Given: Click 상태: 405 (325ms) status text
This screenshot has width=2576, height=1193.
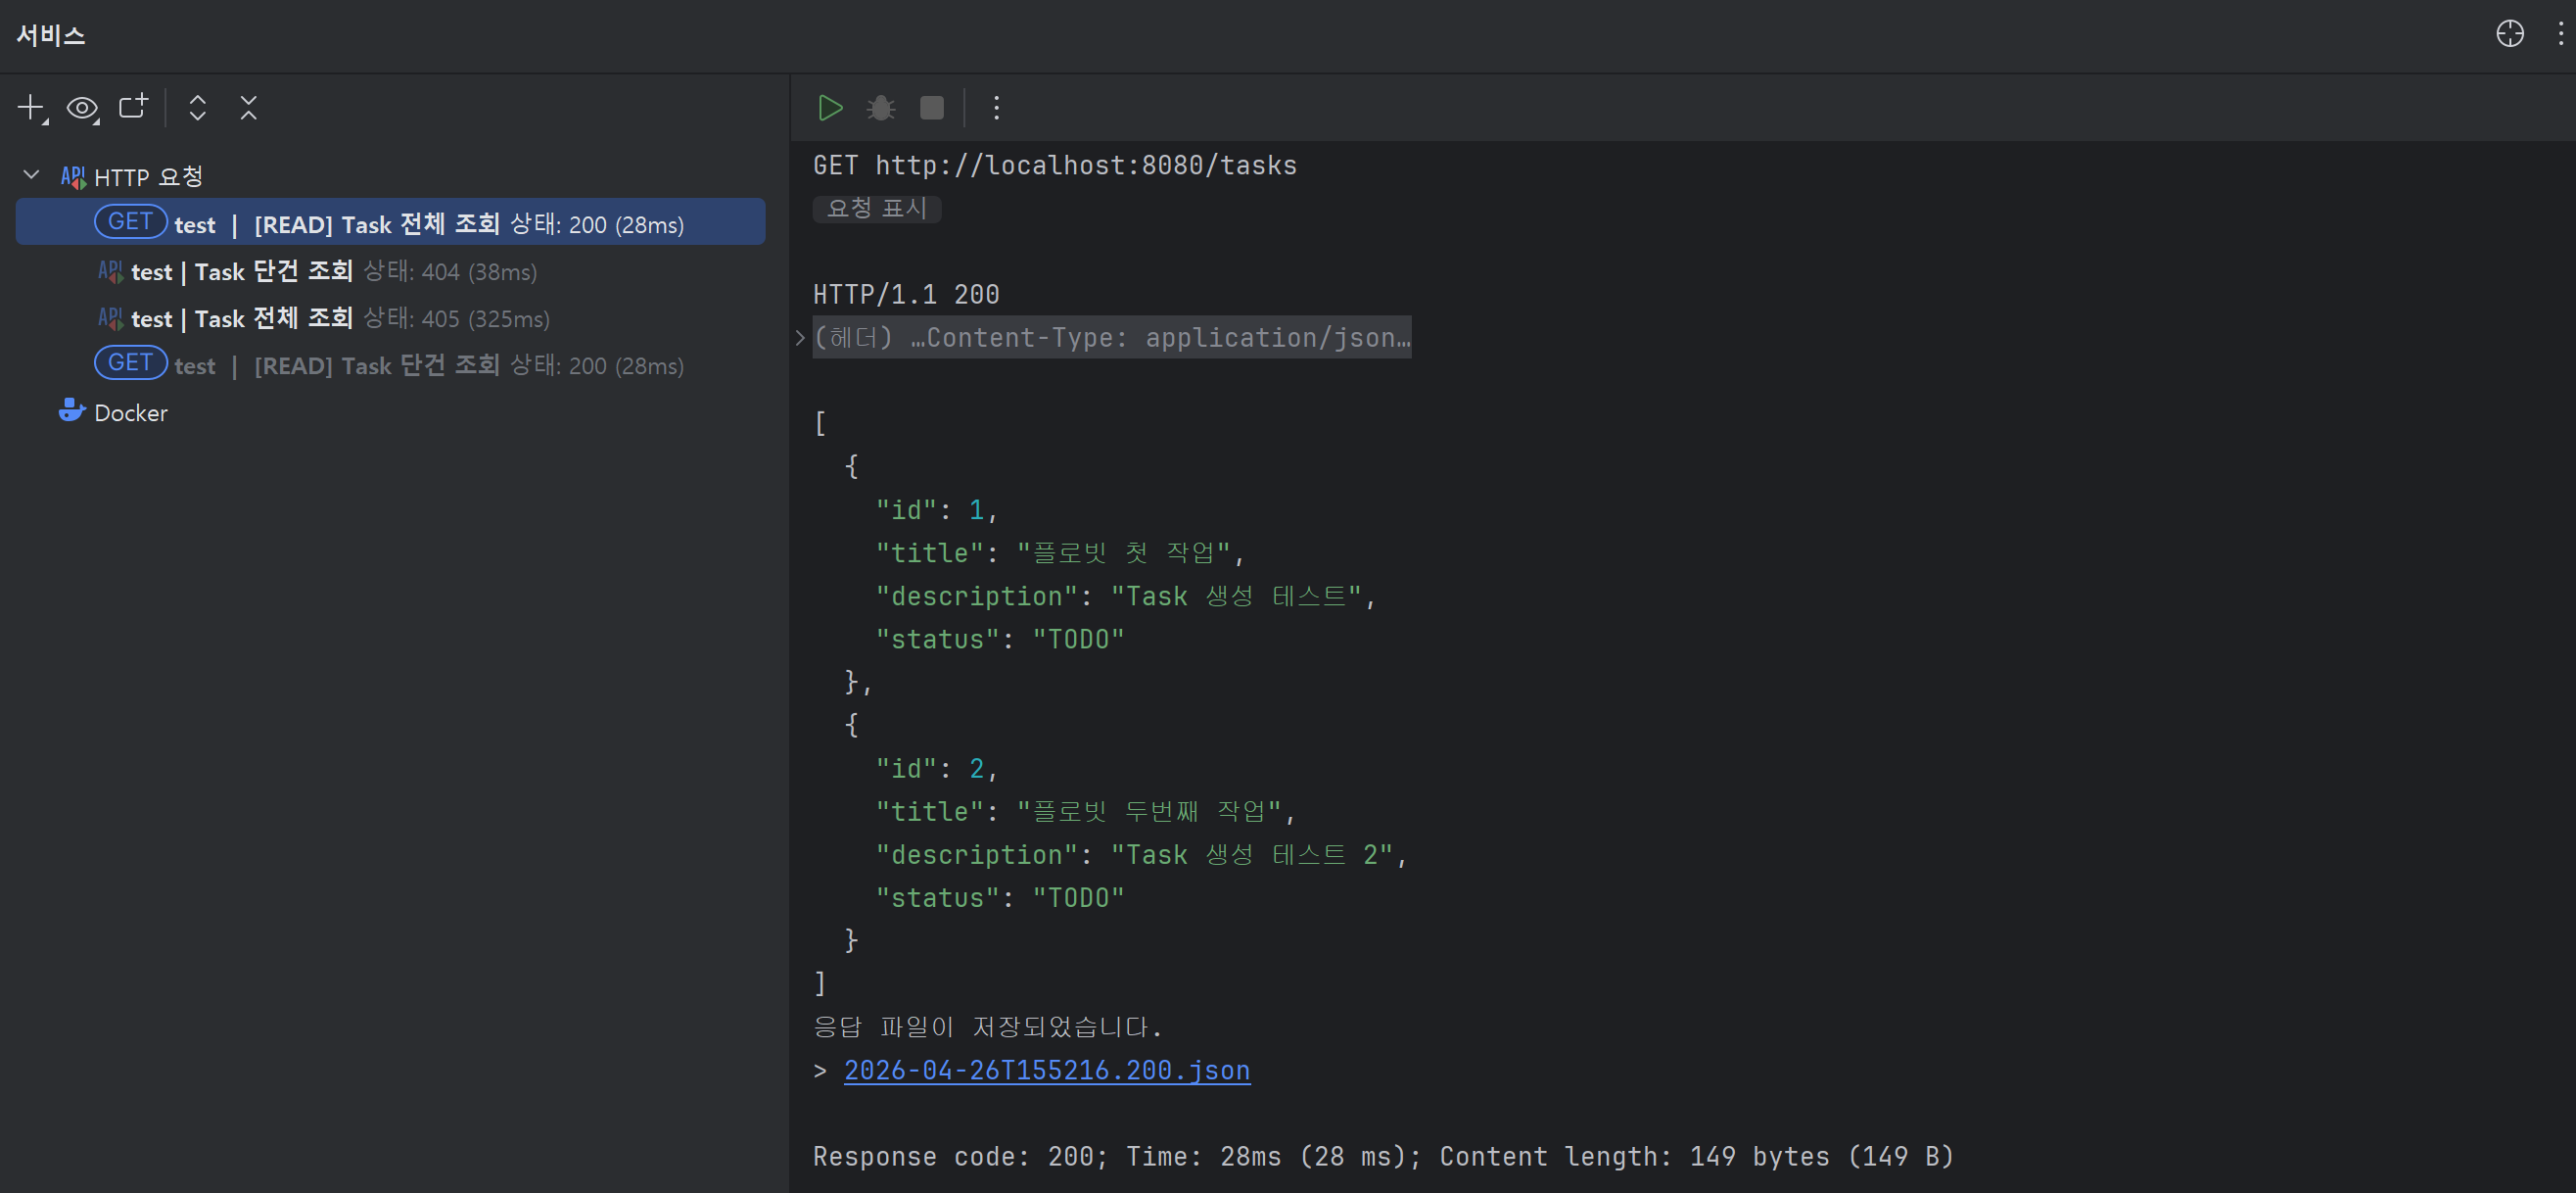Looking at the screenshot, I should (x=456, y=319).
